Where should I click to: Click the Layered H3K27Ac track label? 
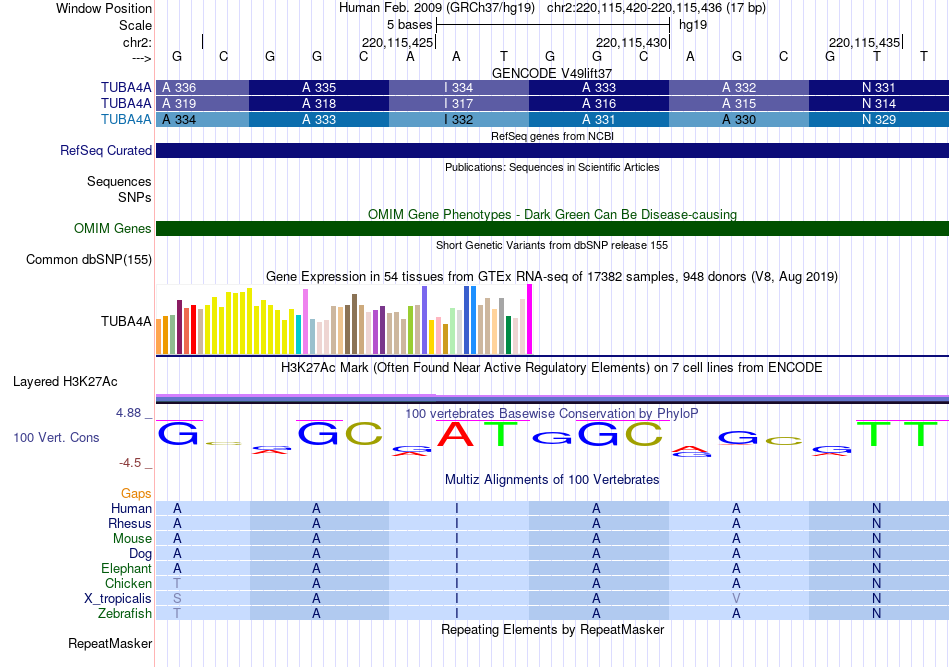point(65,382)
